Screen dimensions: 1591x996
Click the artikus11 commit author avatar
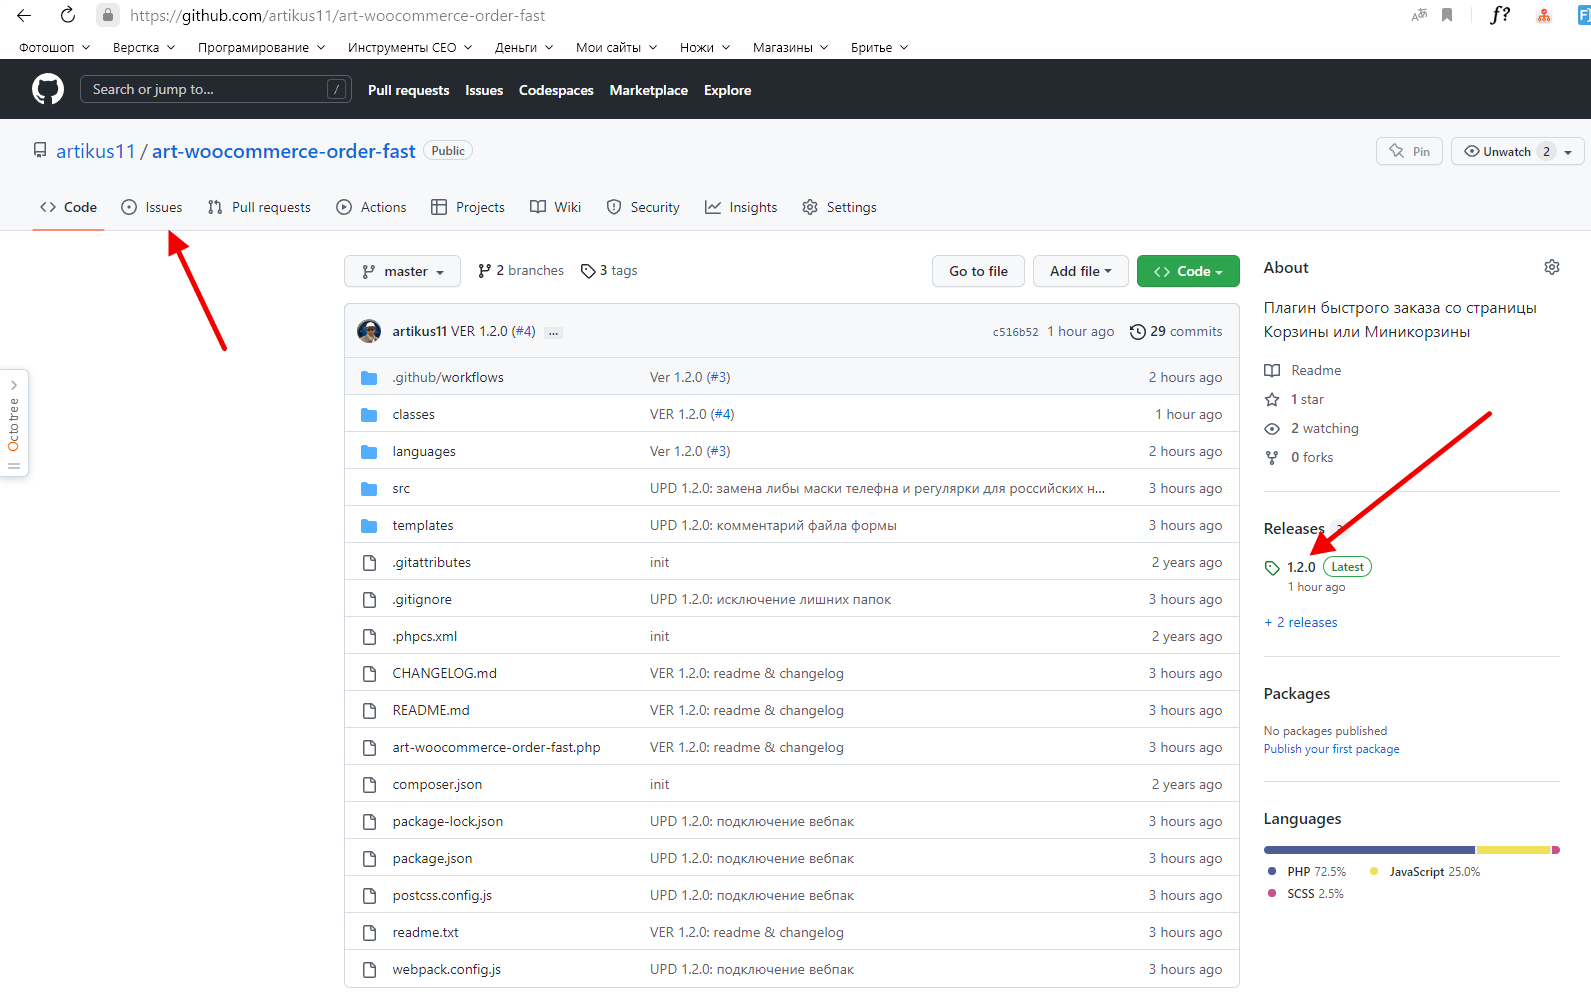click(x=369, y=331)
